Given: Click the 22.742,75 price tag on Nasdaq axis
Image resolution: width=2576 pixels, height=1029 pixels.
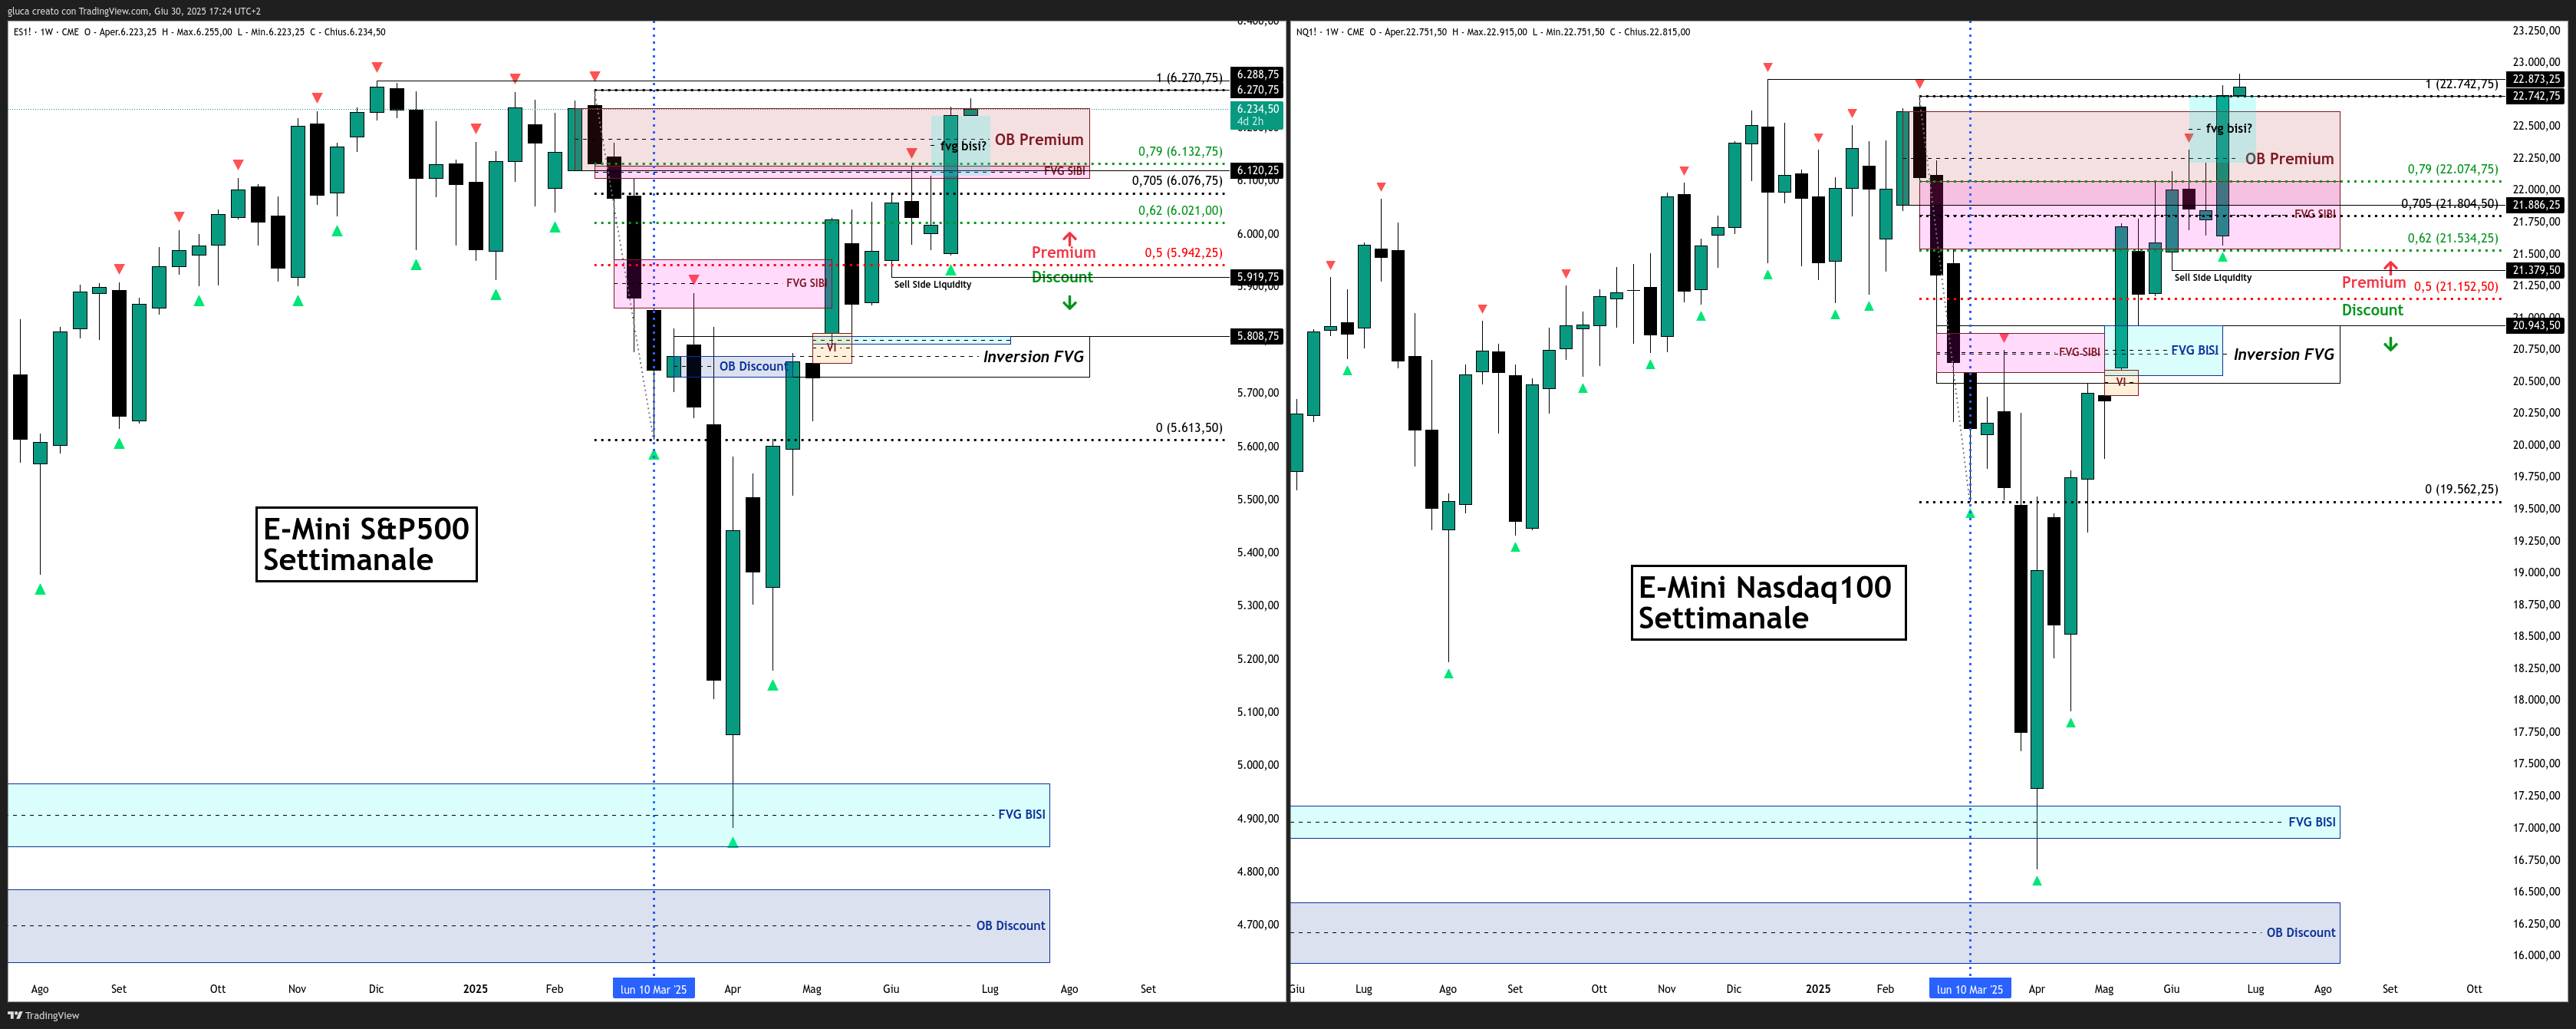Looking at the screenshot, I should point(2535,96).
